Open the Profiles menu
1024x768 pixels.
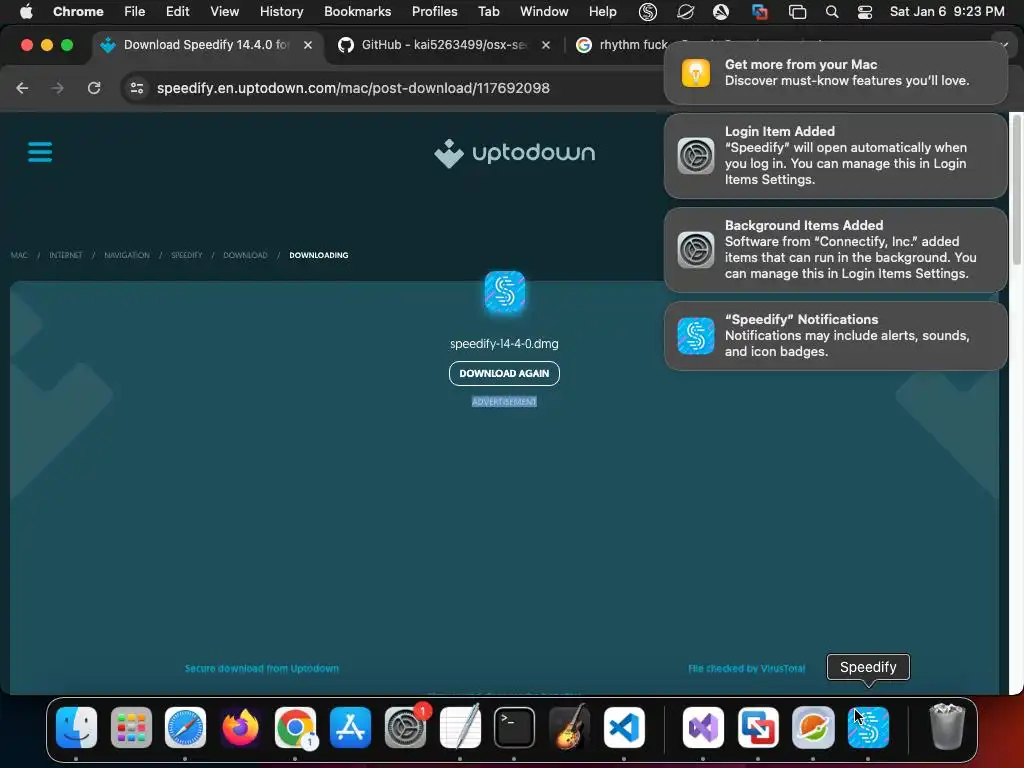tap(434, 11)
